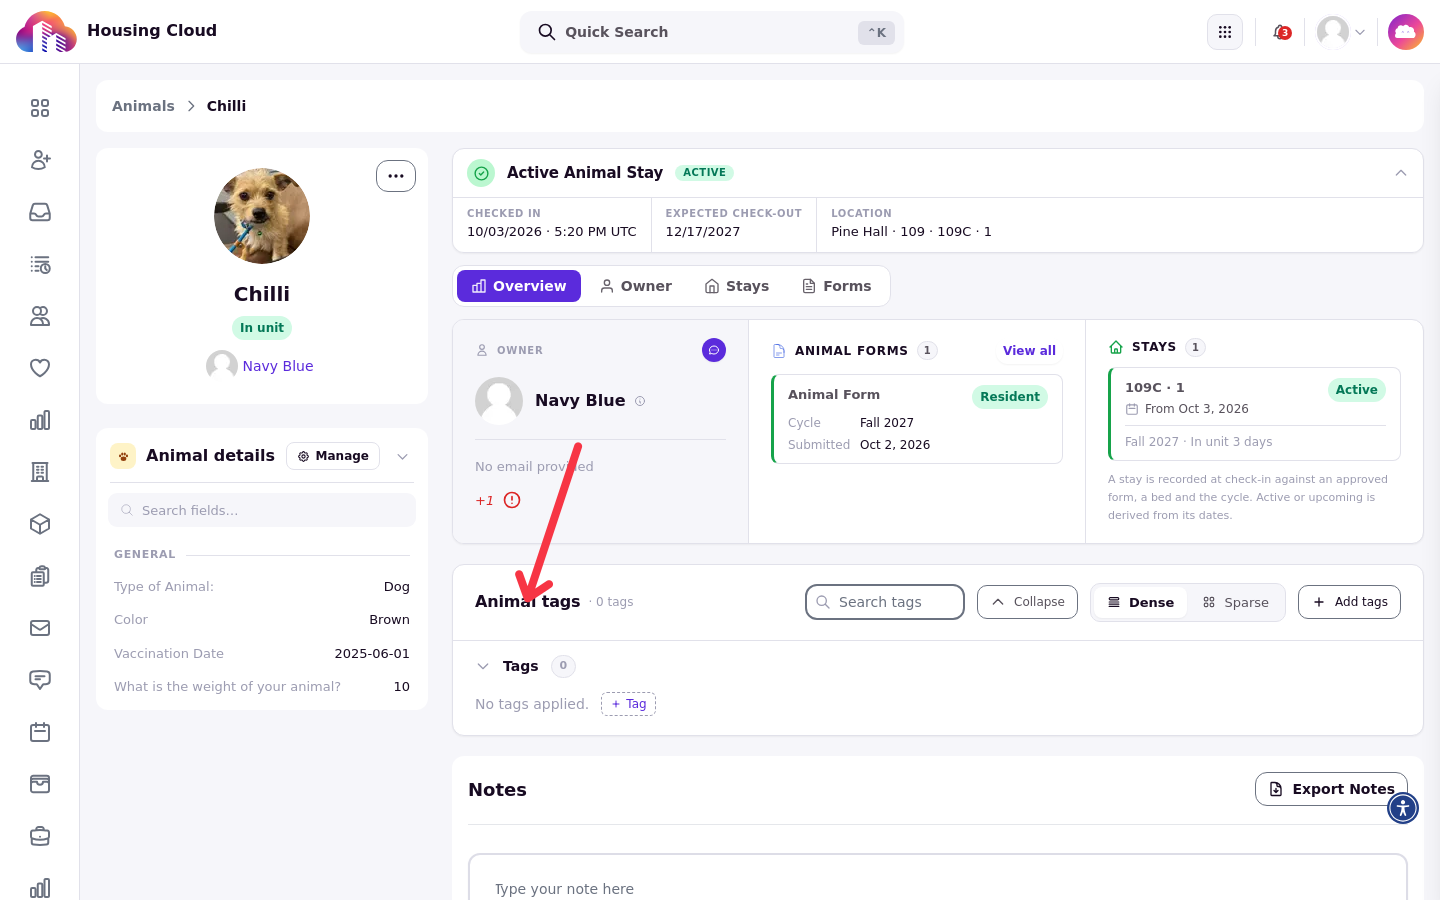
Task: Switch tags view to Sparse
Action: 1236,603
